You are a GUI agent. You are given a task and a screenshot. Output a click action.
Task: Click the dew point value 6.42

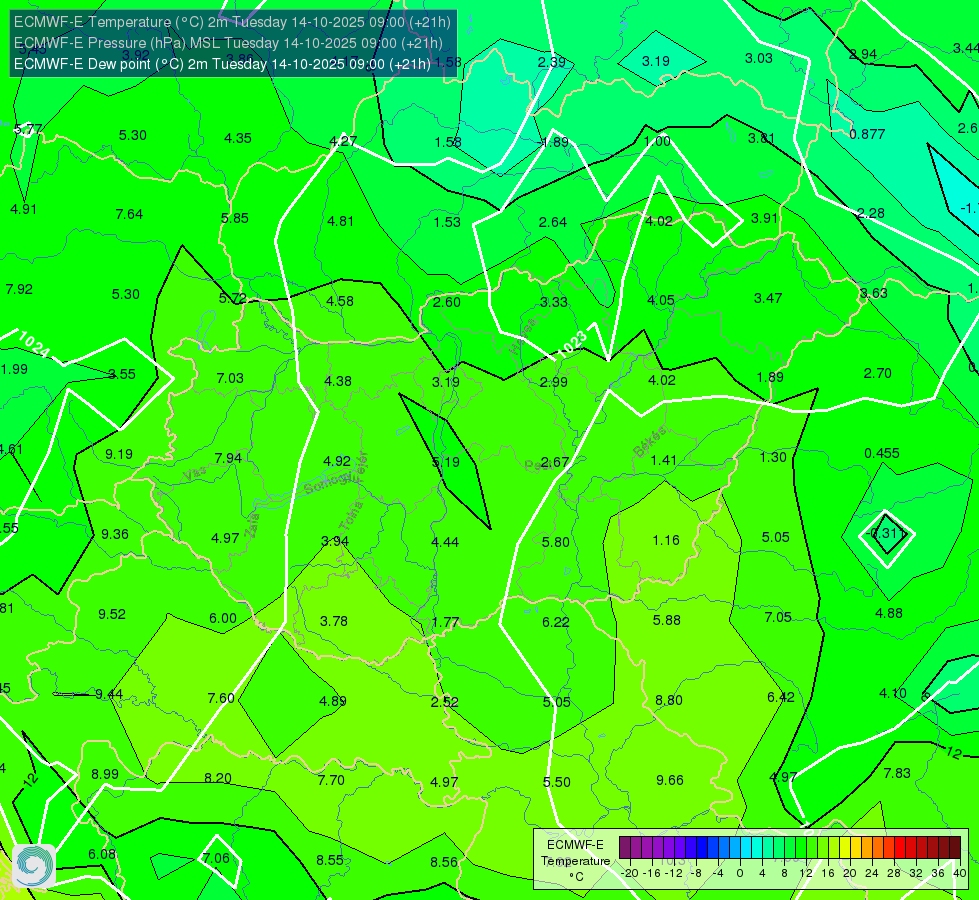pos(780,697)
